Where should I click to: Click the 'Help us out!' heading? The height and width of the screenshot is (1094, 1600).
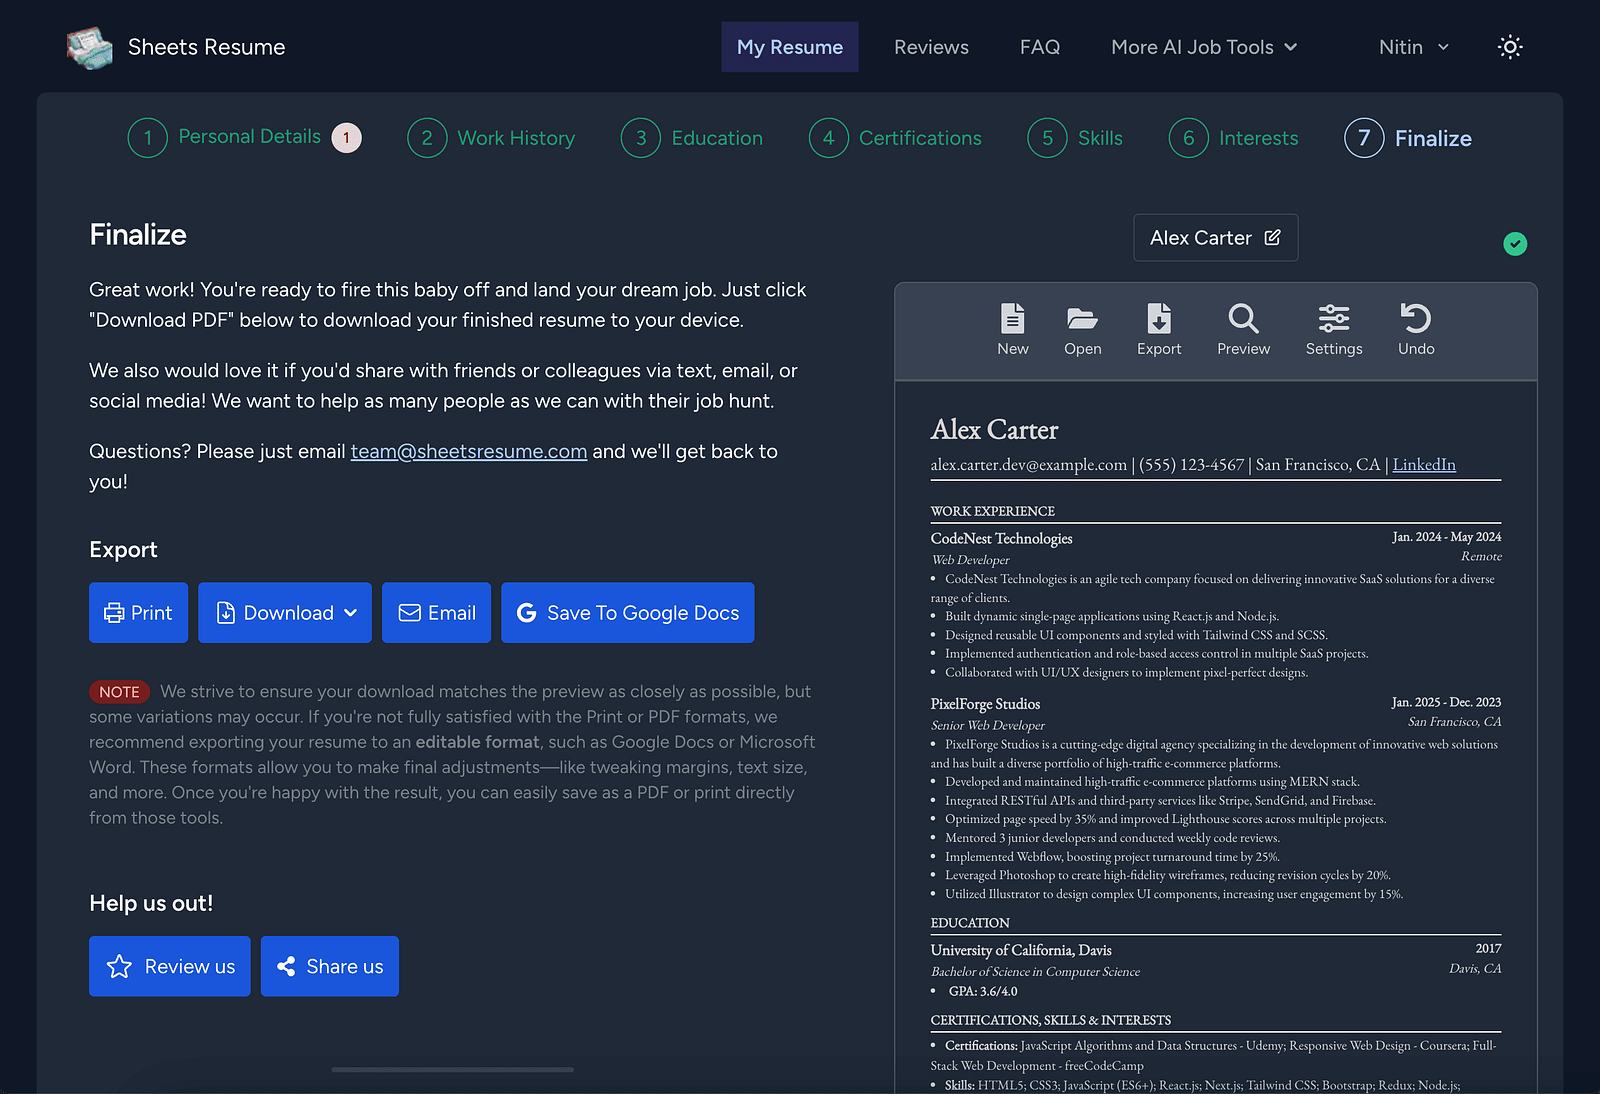151,903
